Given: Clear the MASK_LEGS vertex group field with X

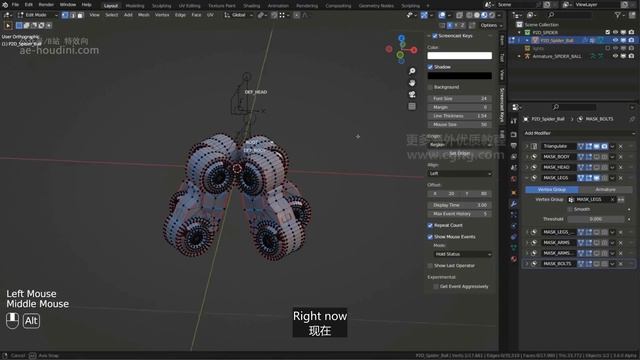Looking at the screenshot, I should [612, 200].
